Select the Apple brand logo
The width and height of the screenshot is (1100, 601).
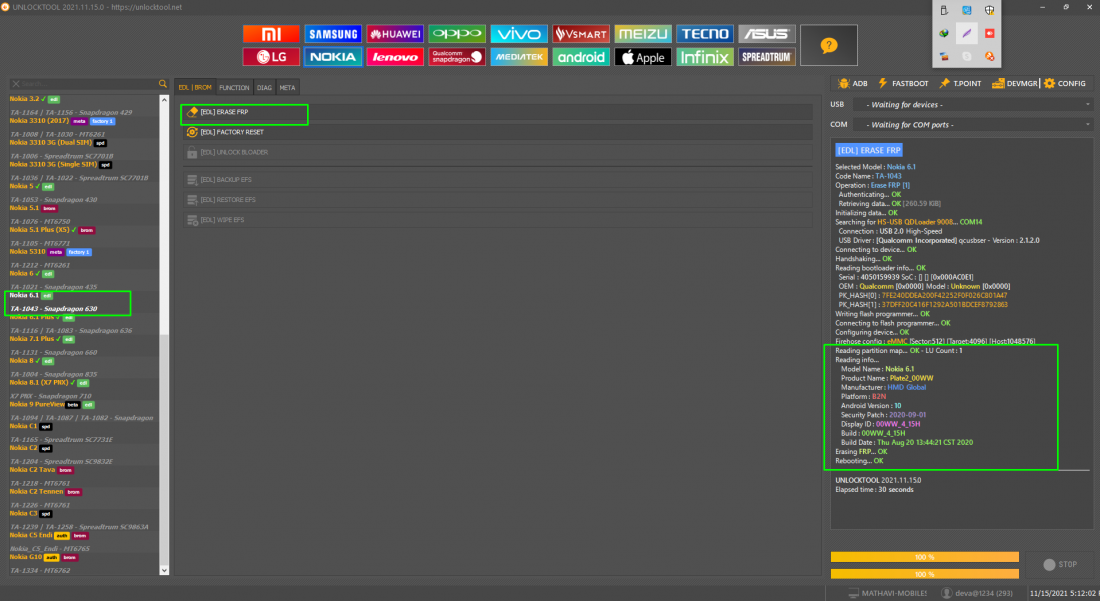coord(643,57)
